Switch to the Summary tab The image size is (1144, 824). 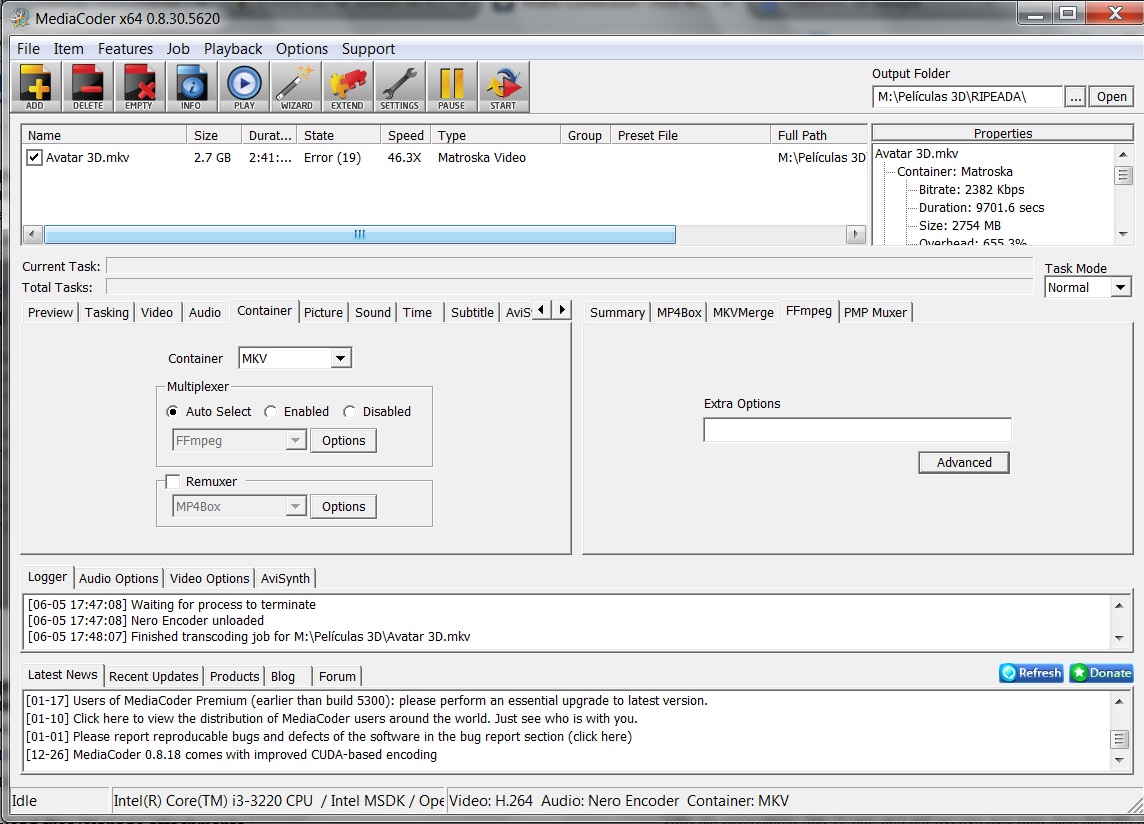[617, 312]
